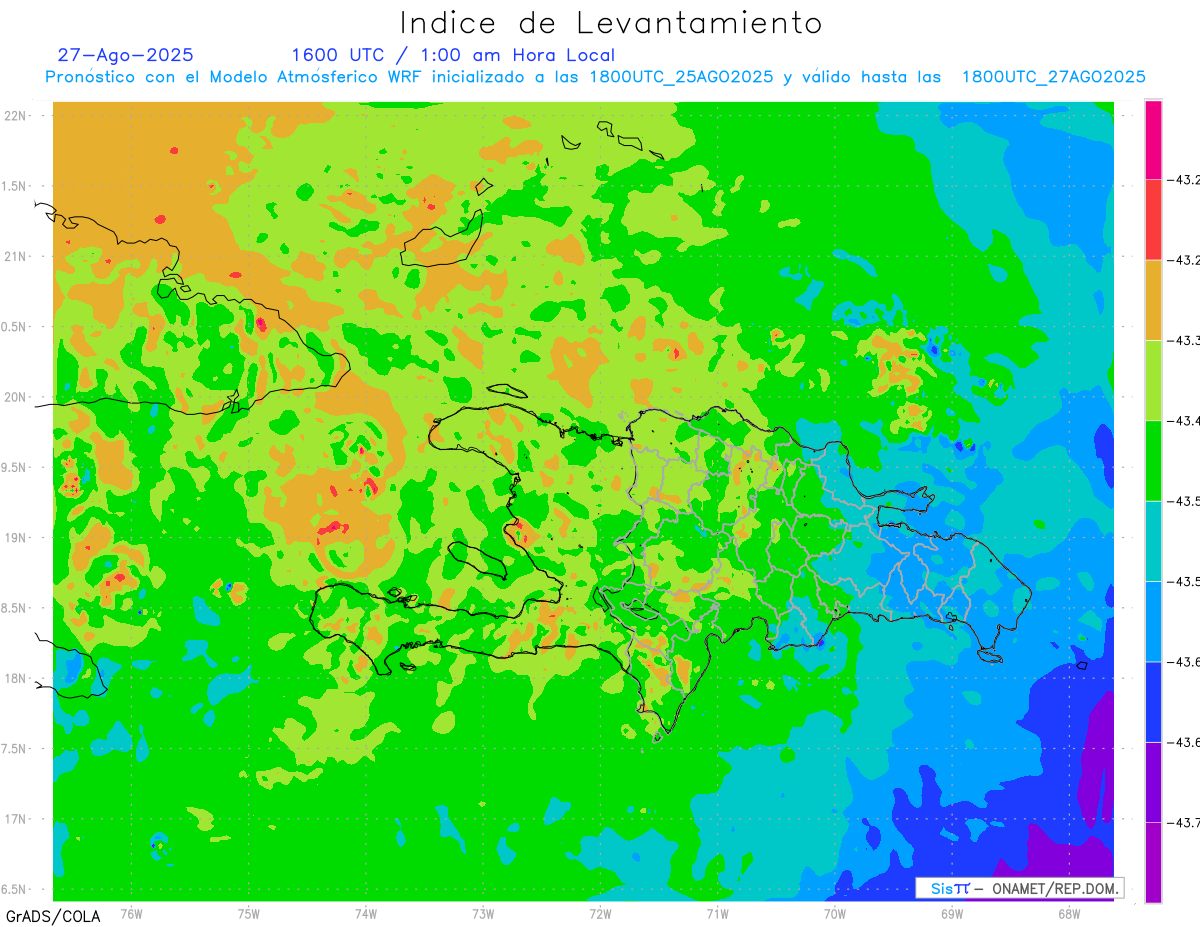Click the "74W" longitude label

tap(366, 914)
